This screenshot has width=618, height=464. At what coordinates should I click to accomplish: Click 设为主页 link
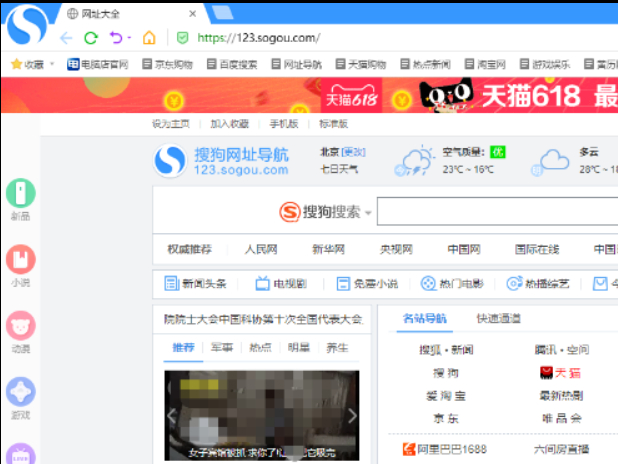click(171, 124)
